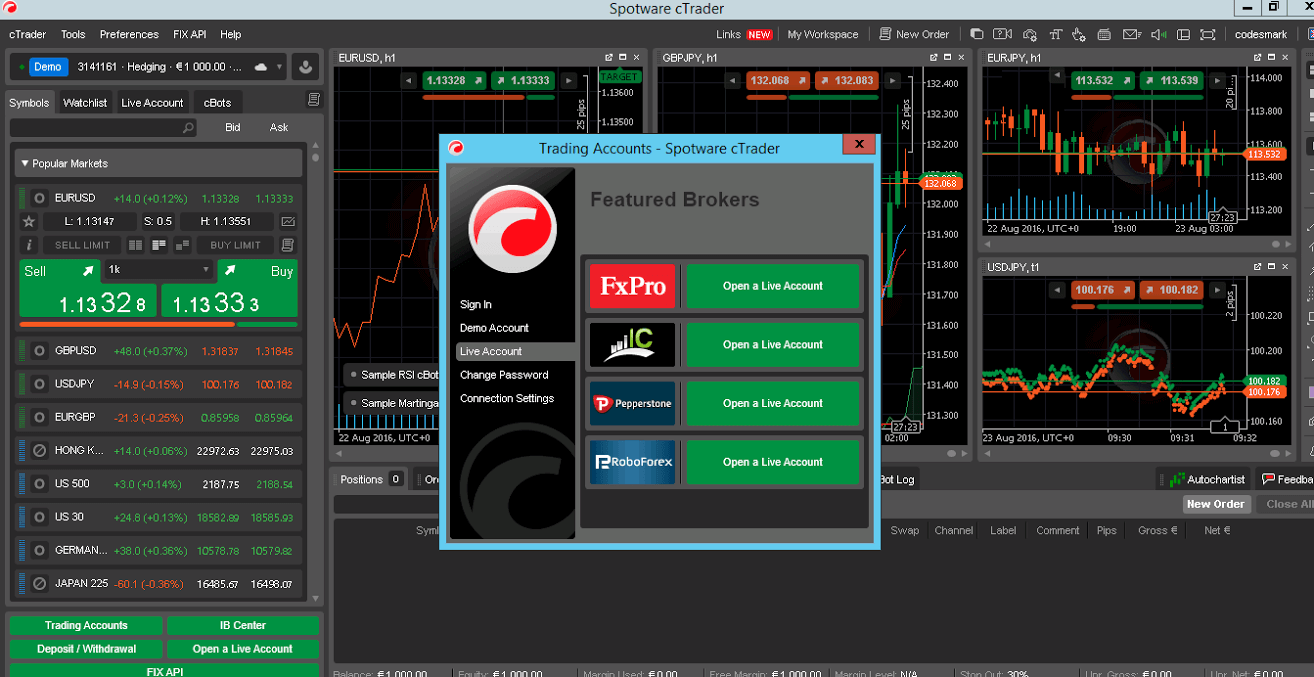This screenshot has width=1314, height=677.
Task: Open the Tools menu
Action: [x=73, y=34]
